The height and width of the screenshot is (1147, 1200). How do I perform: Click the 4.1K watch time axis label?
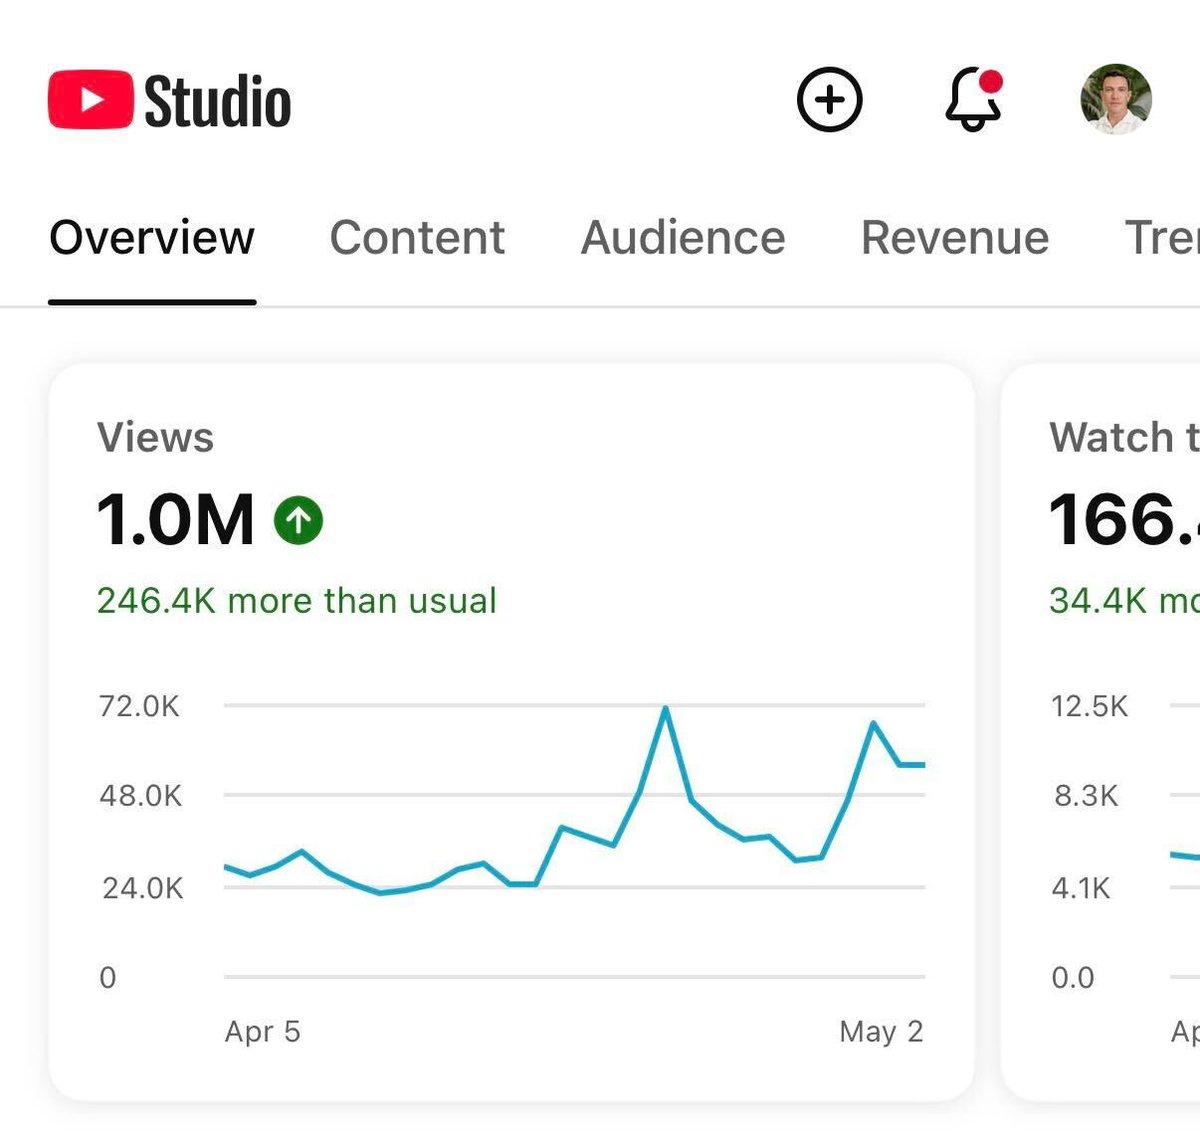click(1081, 888)
